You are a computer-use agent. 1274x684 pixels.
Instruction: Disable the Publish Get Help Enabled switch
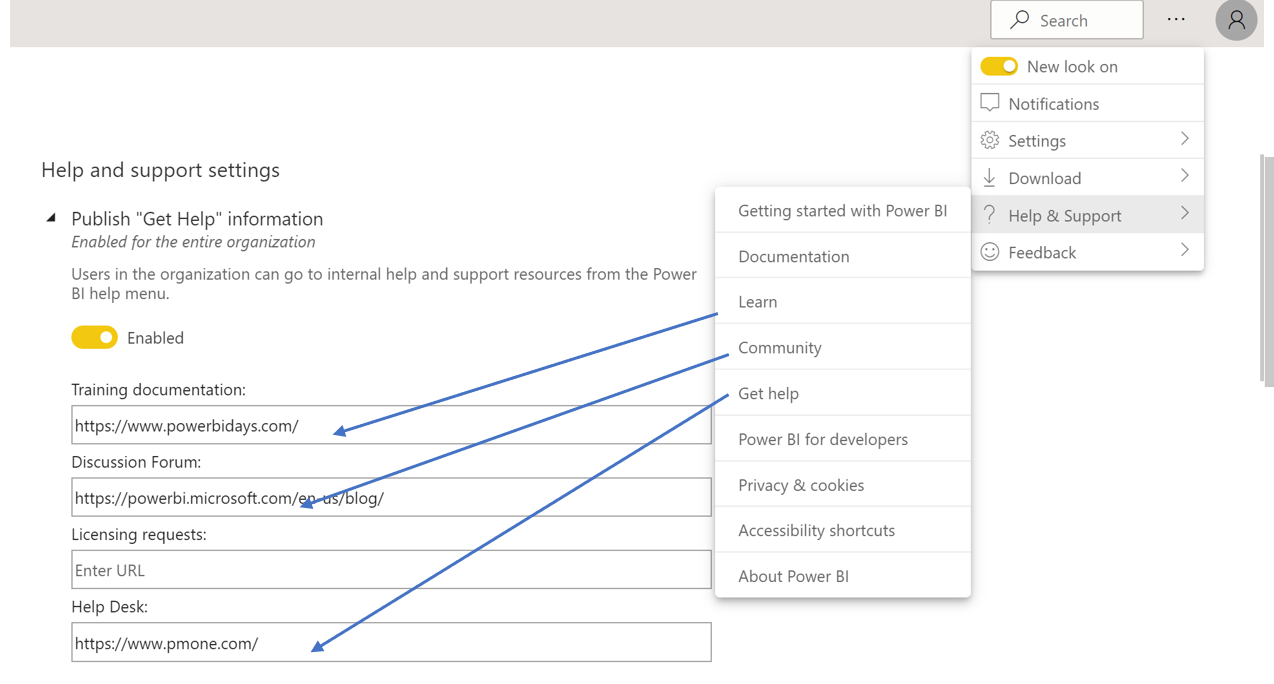[94, 338]
